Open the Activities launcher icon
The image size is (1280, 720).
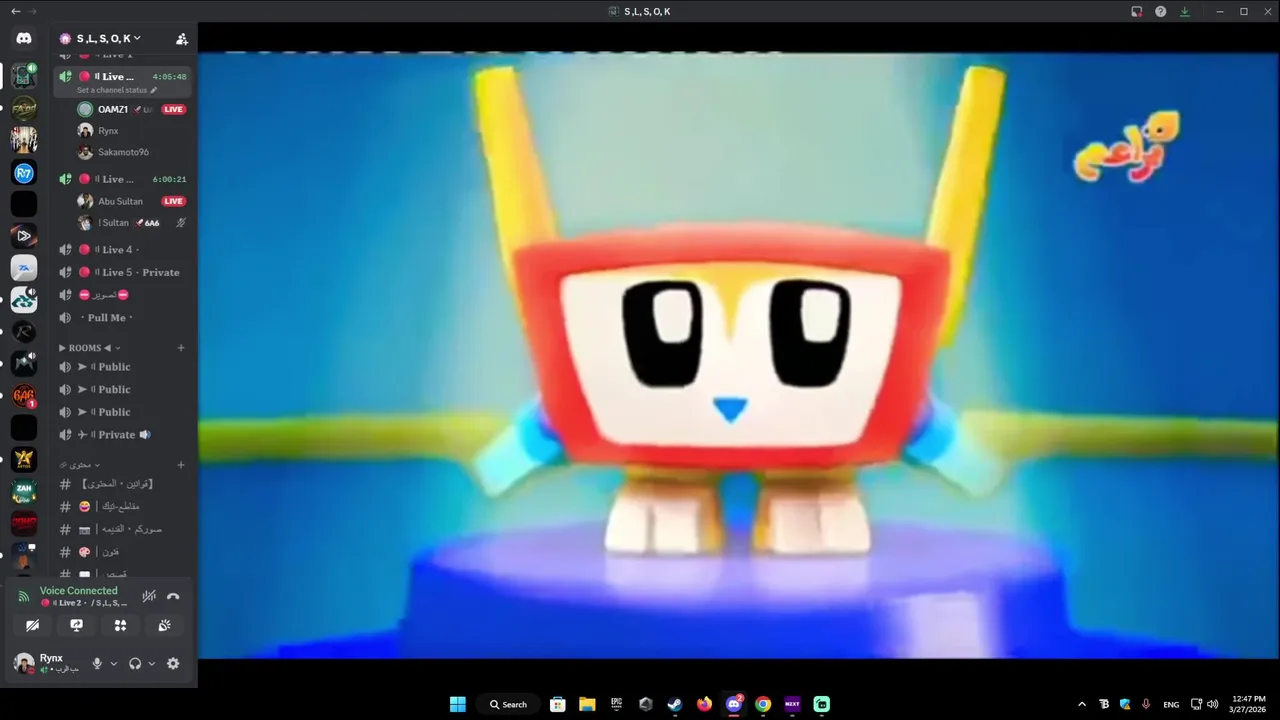click(120, 625)
